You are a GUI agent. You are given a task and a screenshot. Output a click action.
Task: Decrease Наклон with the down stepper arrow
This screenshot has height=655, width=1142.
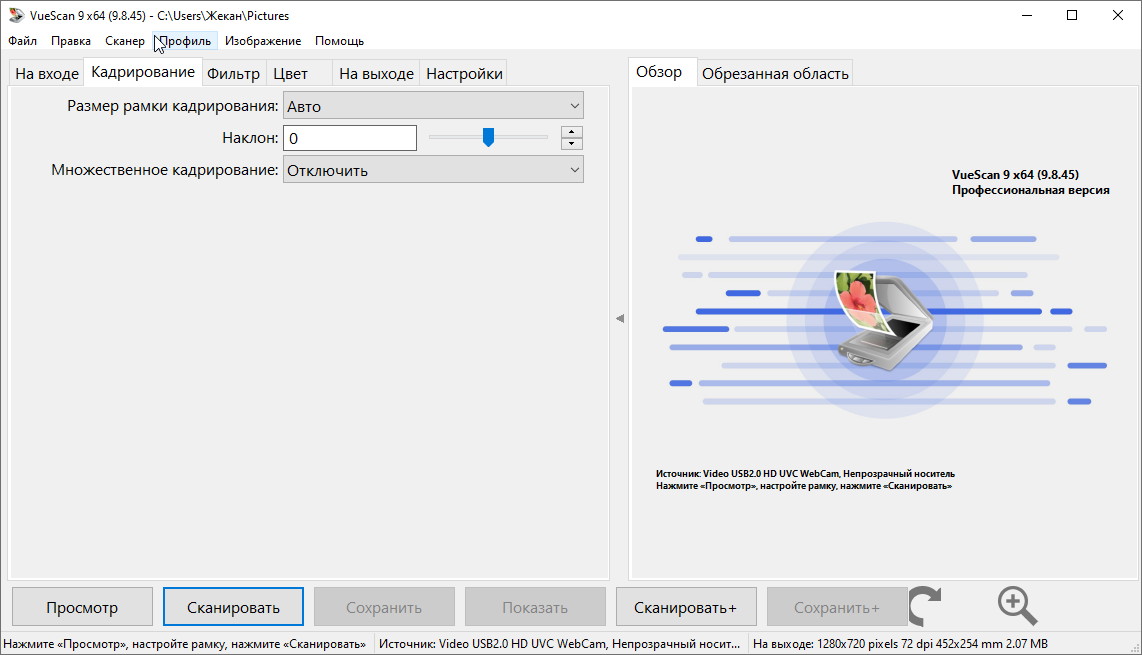[572, 144]
